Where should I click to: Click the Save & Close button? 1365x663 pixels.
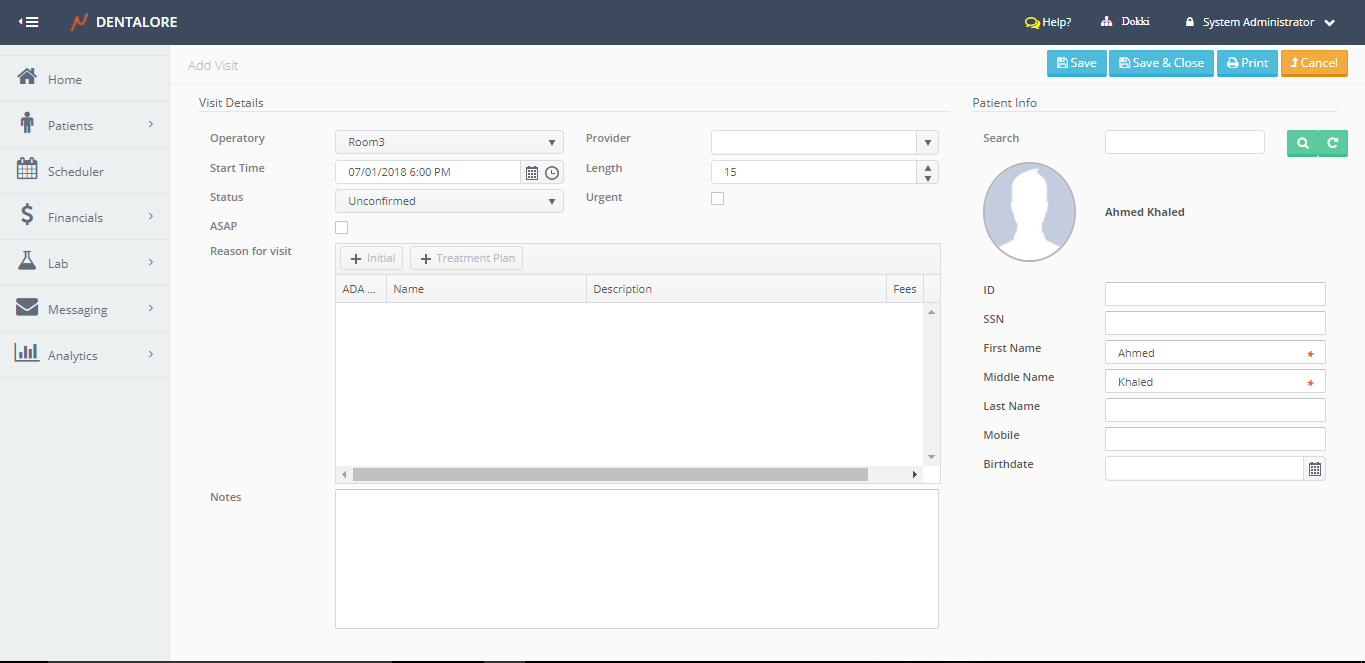[1161, 63]
